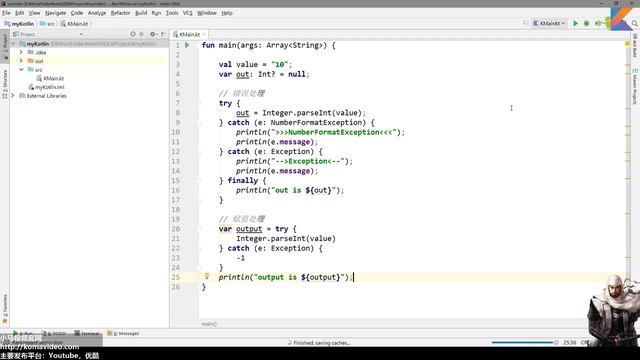The image size is (640, 360).
Task: Open the Edit menu
Action: pyautogui.click(x=20, y=13)
